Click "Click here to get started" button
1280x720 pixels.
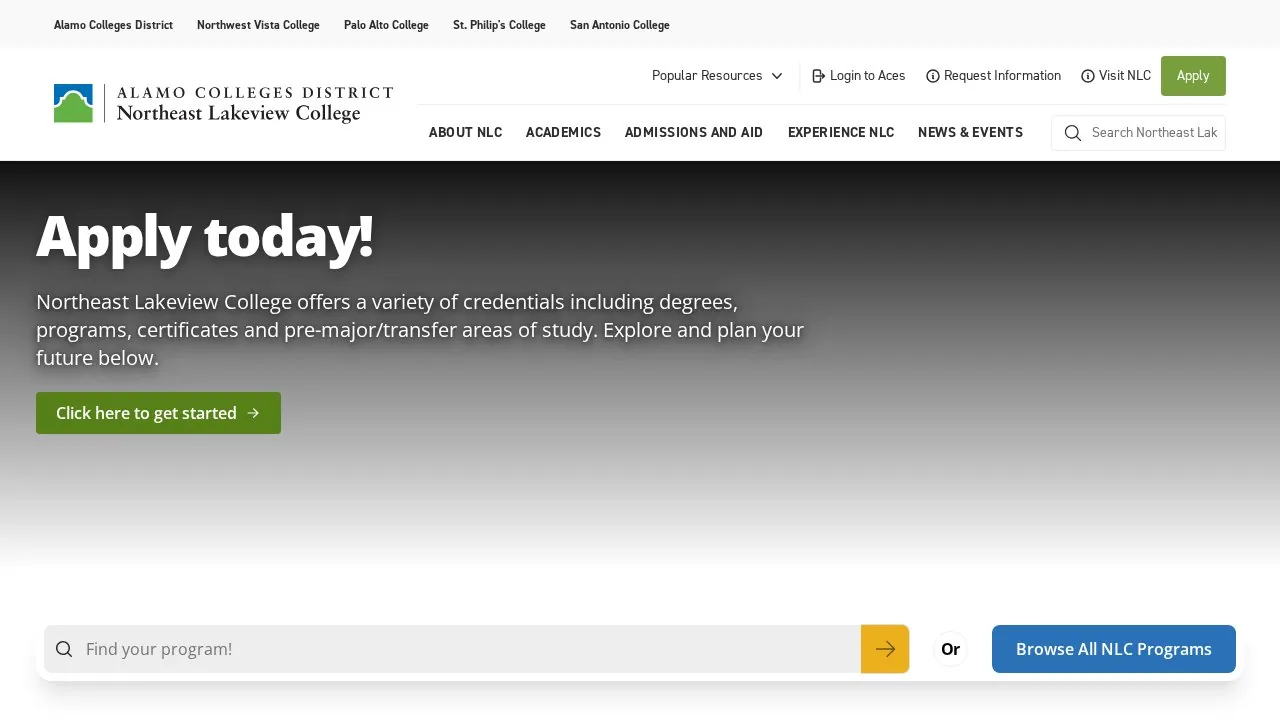158,413
